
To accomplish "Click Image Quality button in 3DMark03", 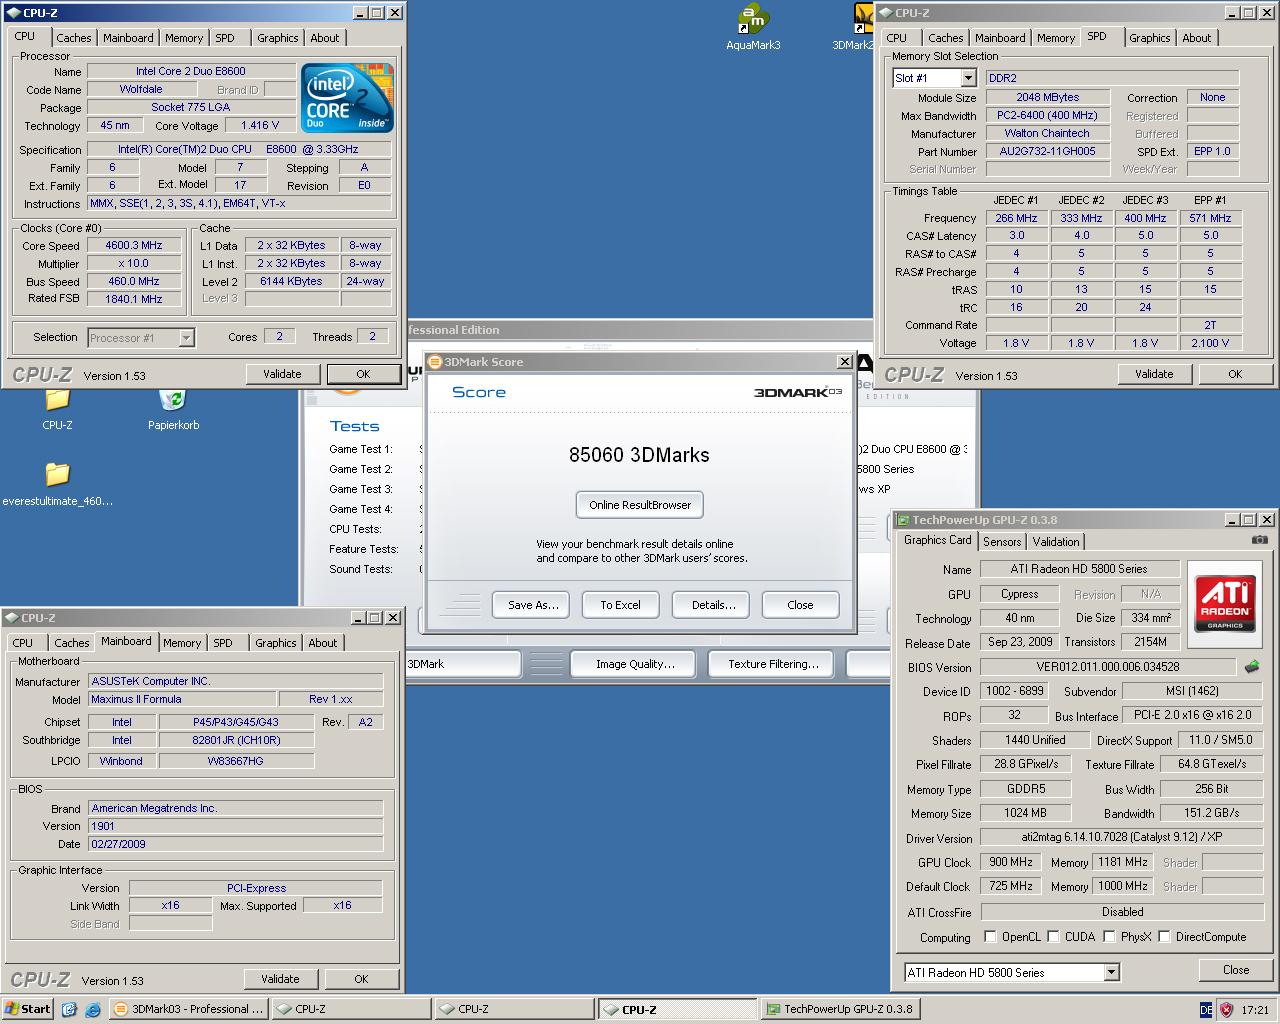I will tap(635, 664).
